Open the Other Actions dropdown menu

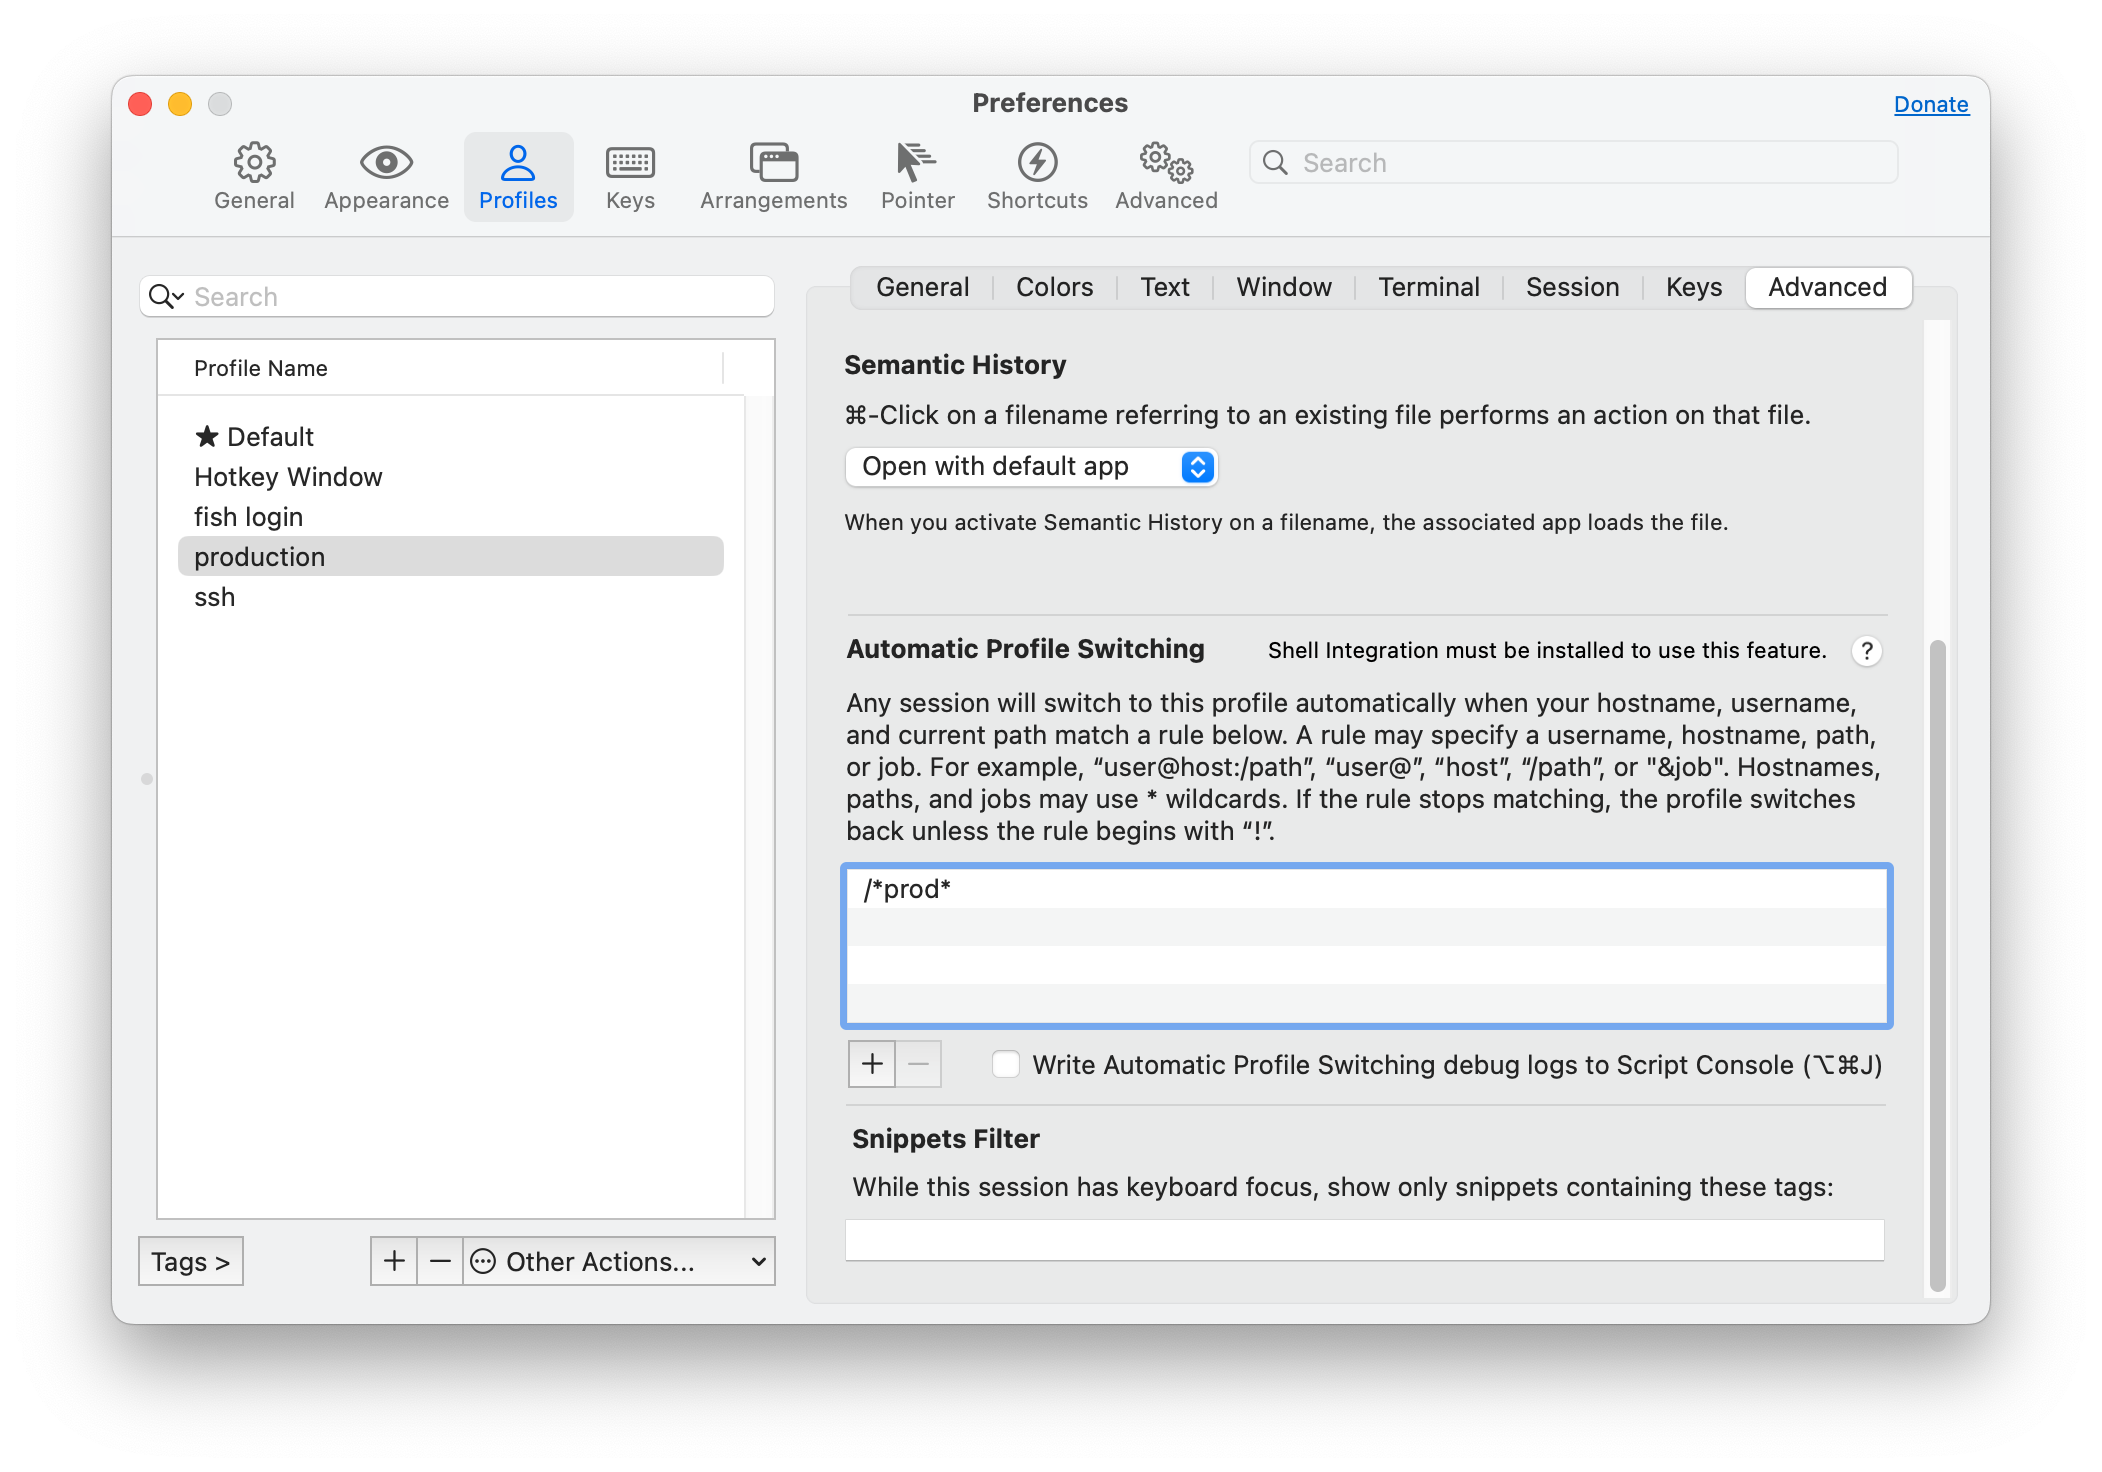point(620,1261)
